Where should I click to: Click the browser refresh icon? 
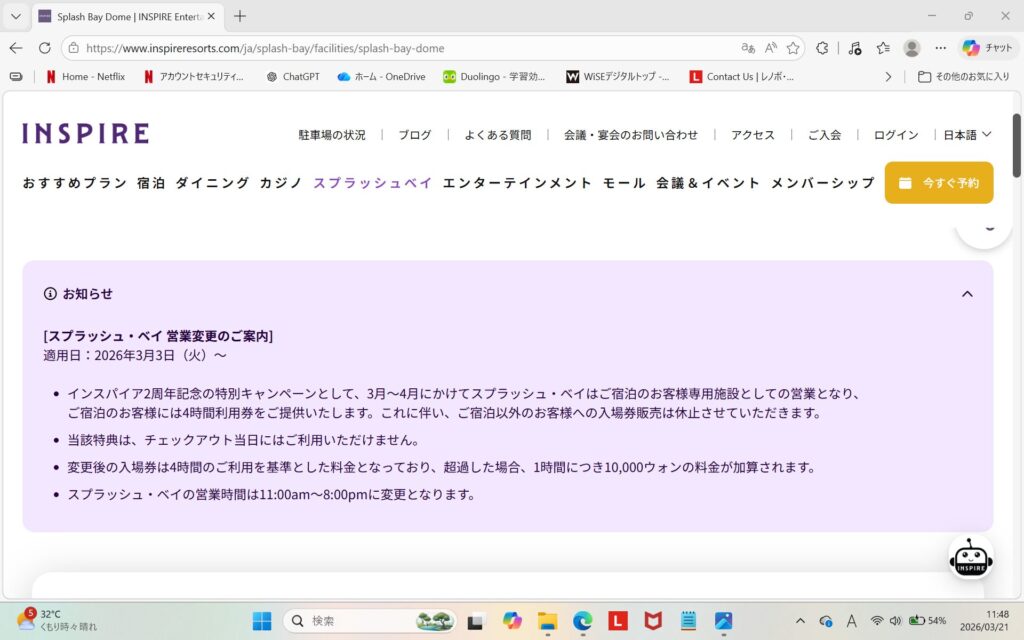click(44, 48)
